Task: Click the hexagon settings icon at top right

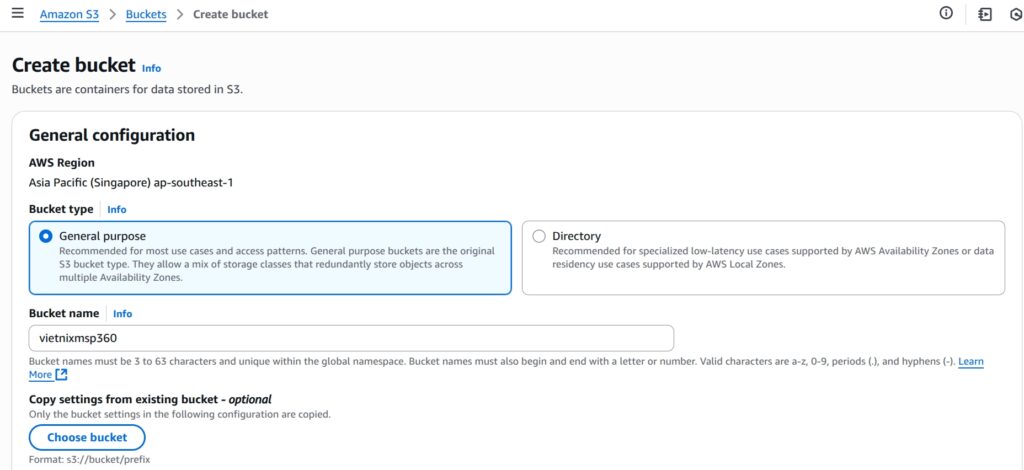Action: tap(1017, 14)
